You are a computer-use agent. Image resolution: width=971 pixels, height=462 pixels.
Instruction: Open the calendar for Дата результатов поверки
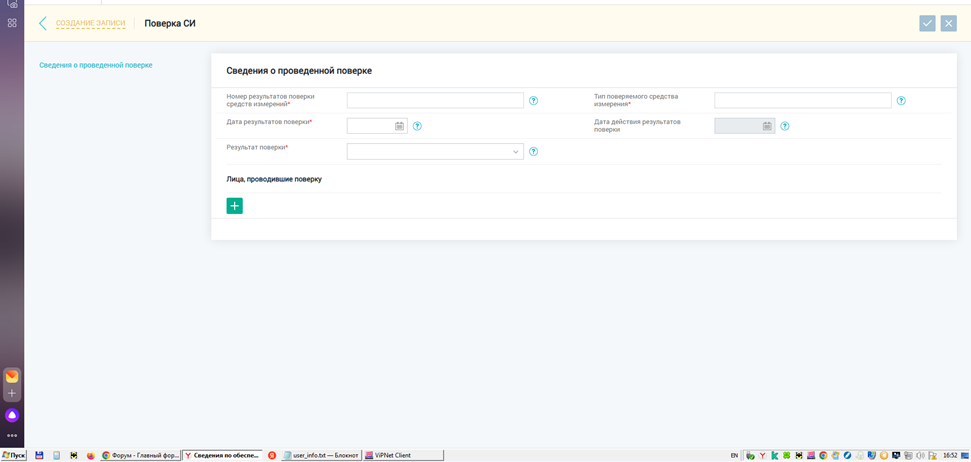tap(399, 126)
